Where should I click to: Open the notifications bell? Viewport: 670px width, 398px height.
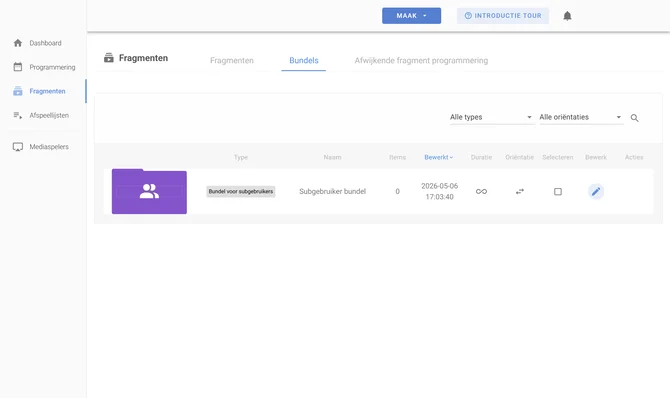click(x=567, y=16)
